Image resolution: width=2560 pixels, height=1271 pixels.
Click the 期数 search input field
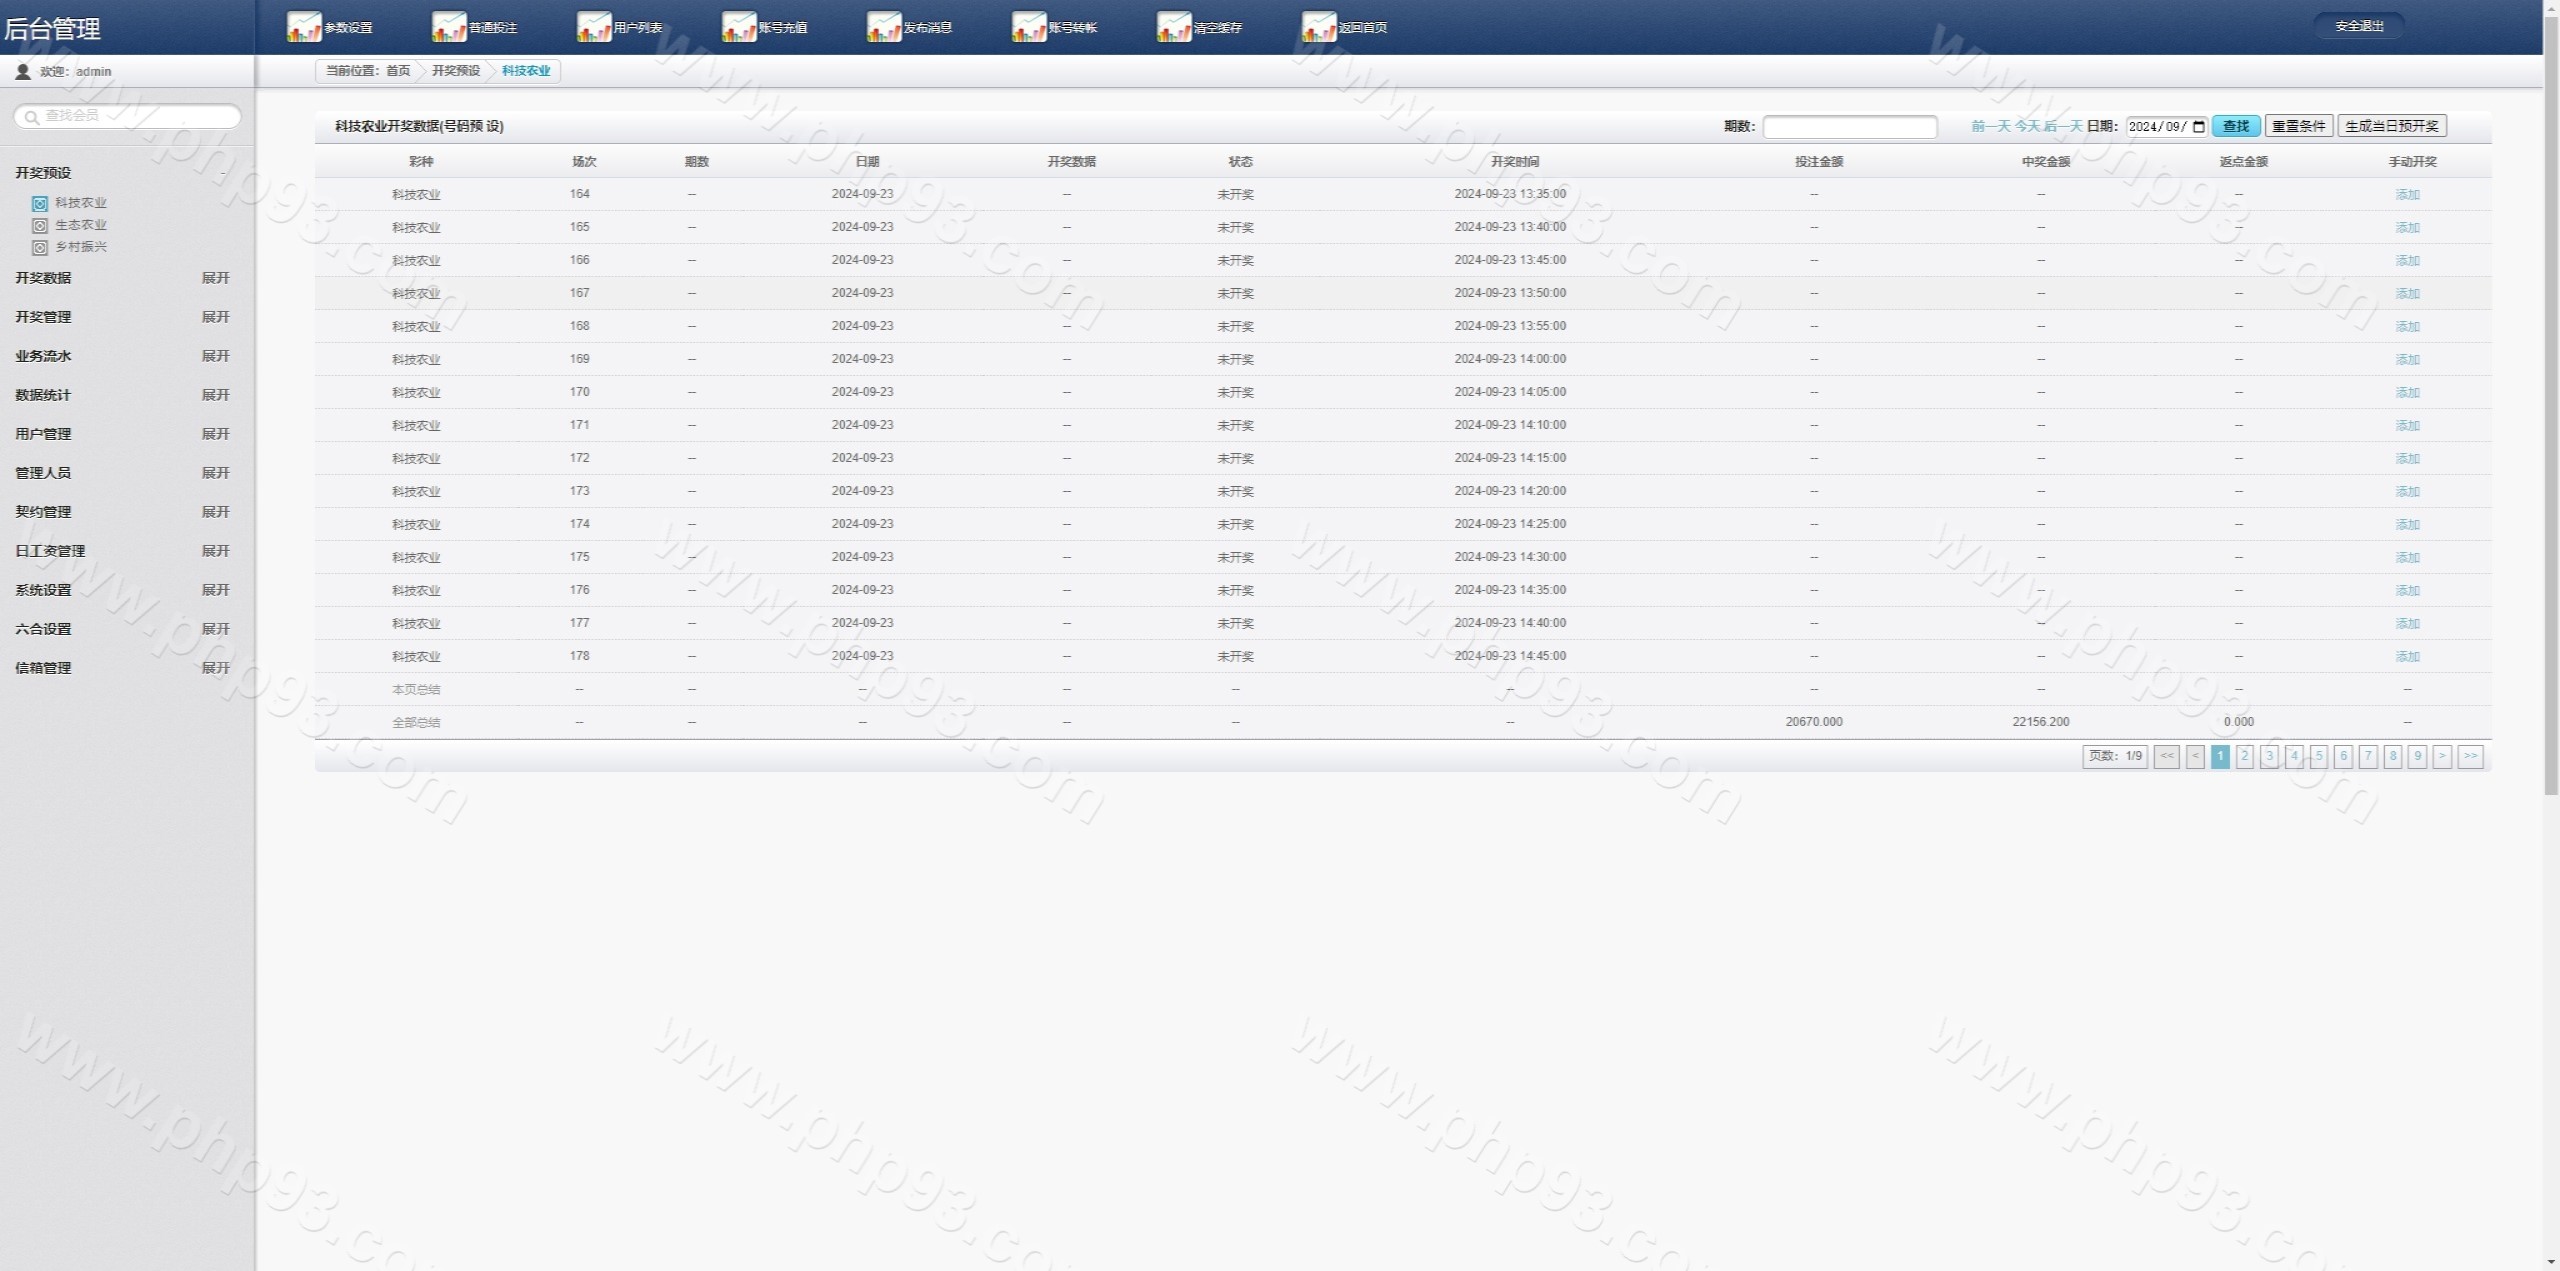pyautogui.click(x=1849, y=127)
